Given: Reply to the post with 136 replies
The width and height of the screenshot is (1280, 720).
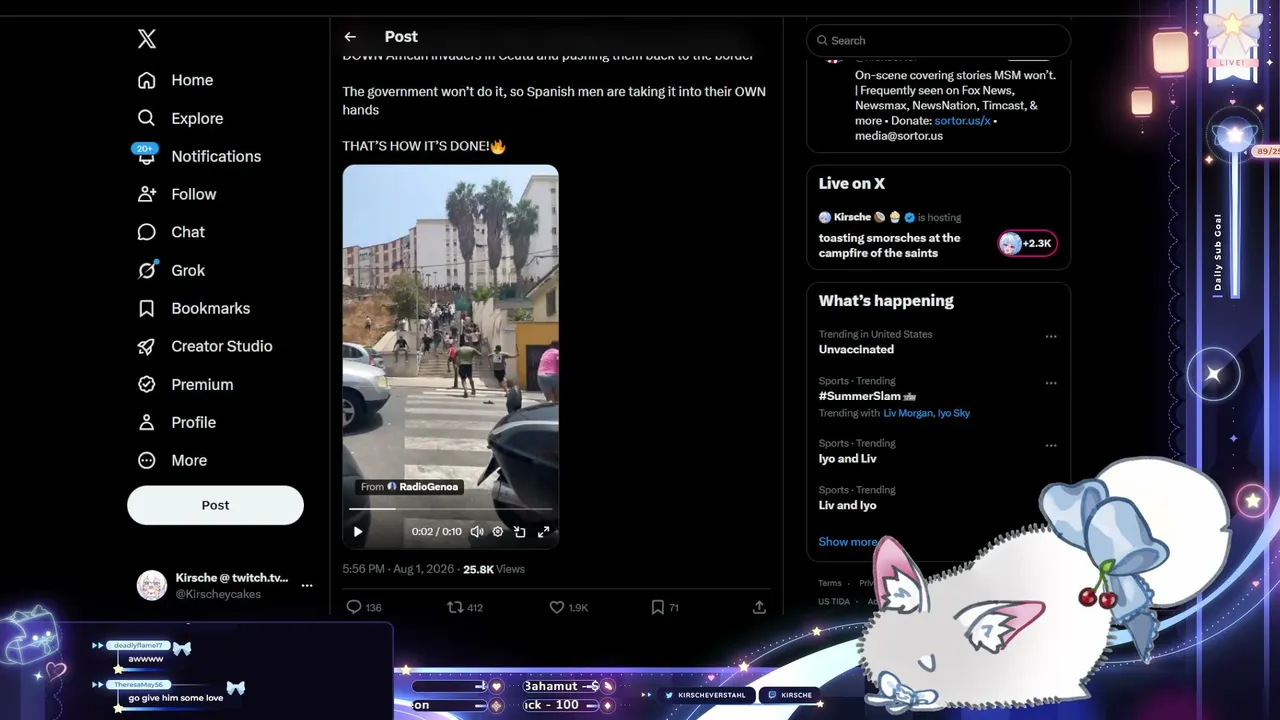Looking at the screenshot, I should pos(364,607).
